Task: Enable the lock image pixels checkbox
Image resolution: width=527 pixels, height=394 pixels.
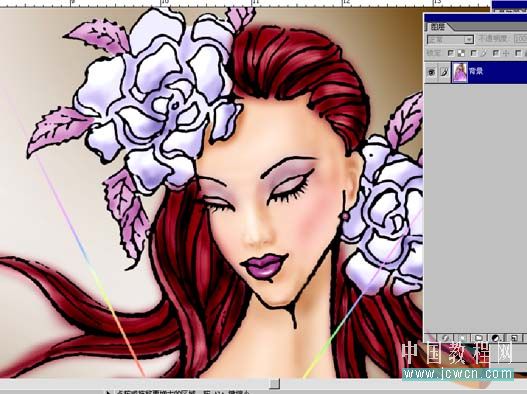Action: (474, 53)
